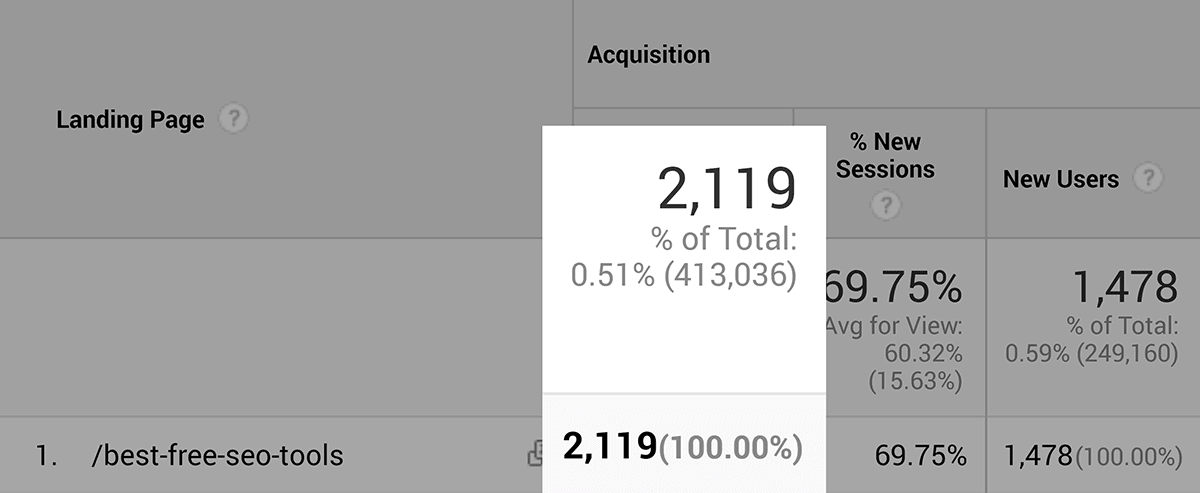Open /best-free-seo-tools page via the popout icon
Viewport: 1200px width, 493px height.
tap(534, 455)
